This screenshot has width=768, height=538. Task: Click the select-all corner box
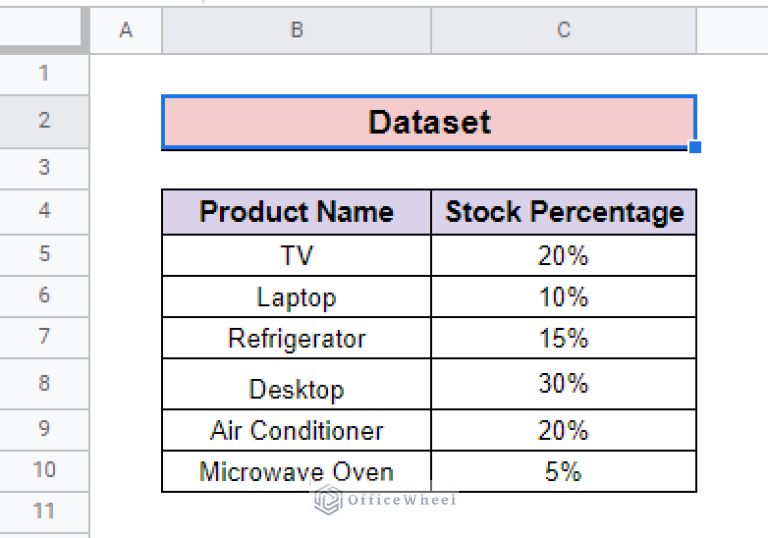pos(44,30)
